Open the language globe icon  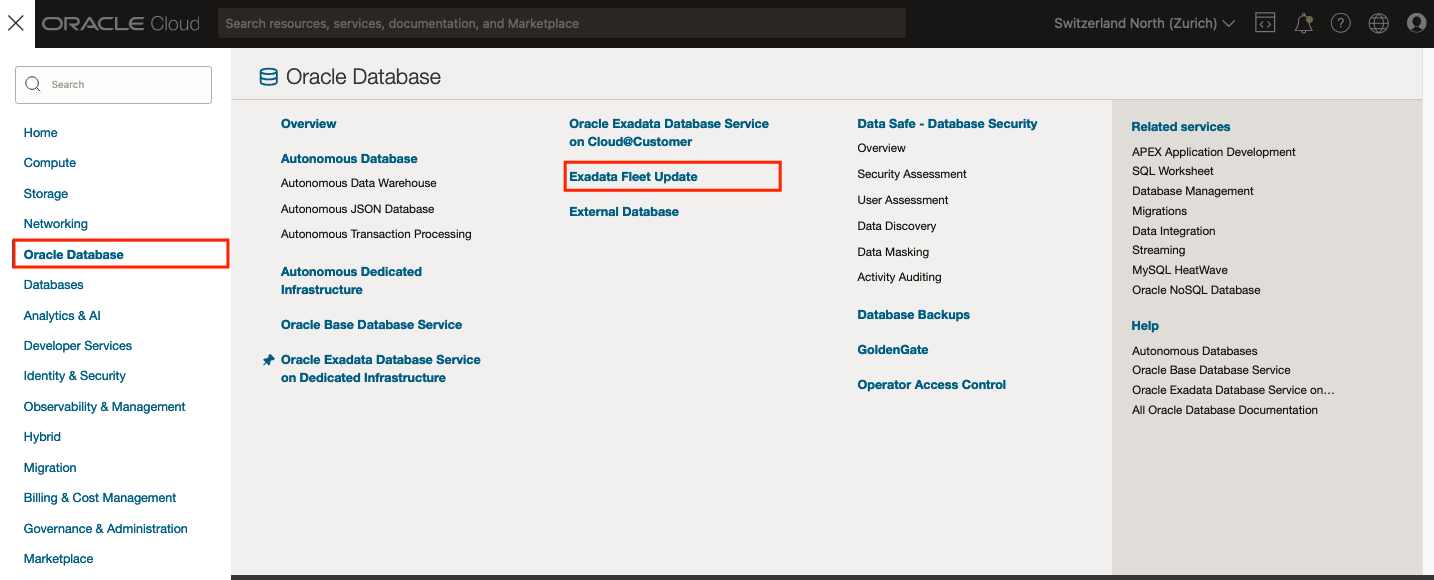click(x=1378, y=22)
